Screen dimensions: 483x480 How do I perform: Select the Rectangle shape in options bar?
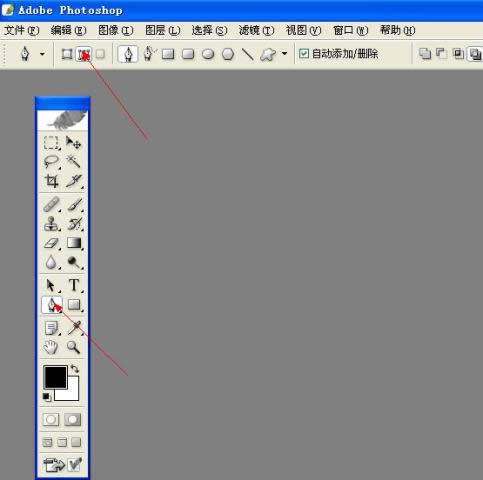[168, 54]
